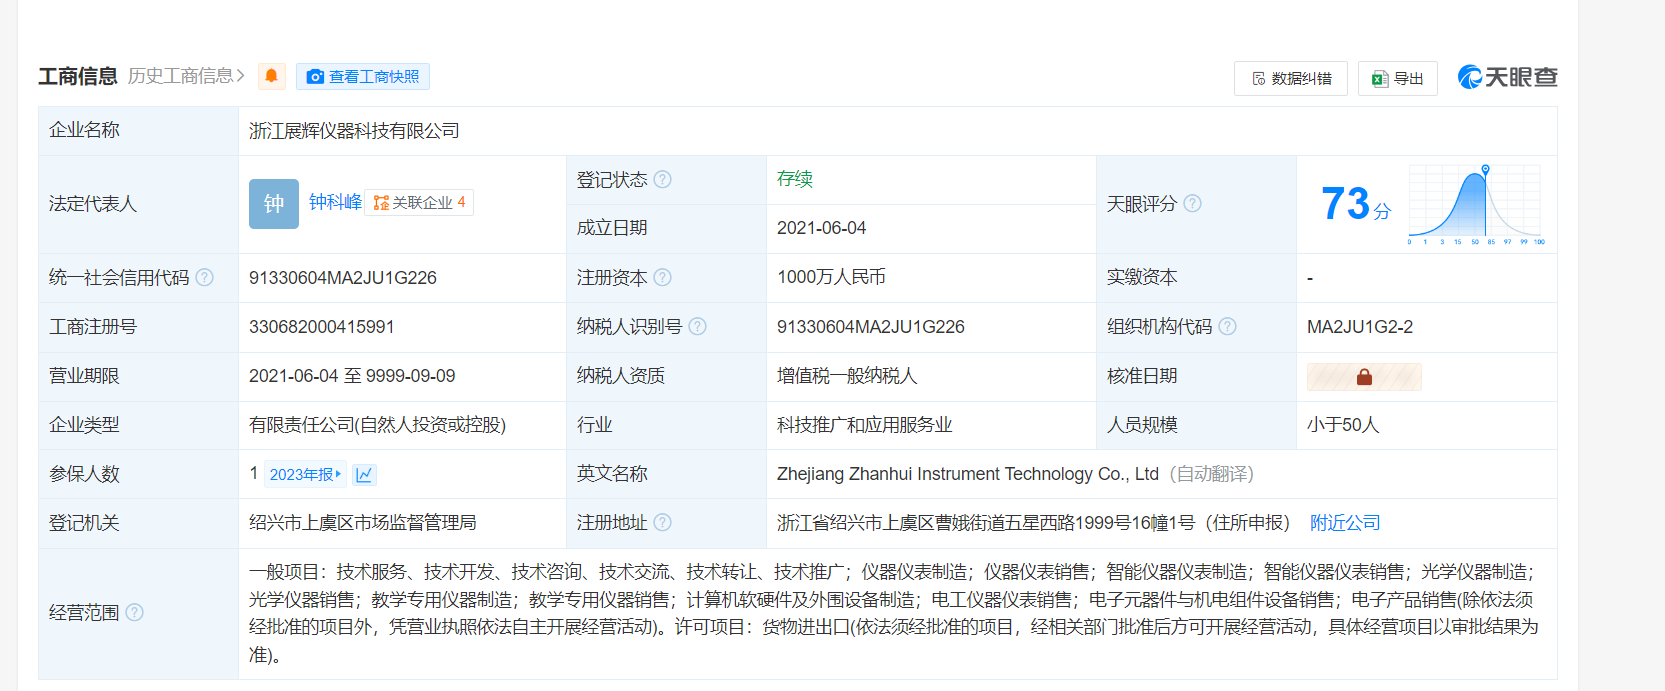Select English name Zhejiang Zhanhui Instrument Technology

click(x=968, y=474)
